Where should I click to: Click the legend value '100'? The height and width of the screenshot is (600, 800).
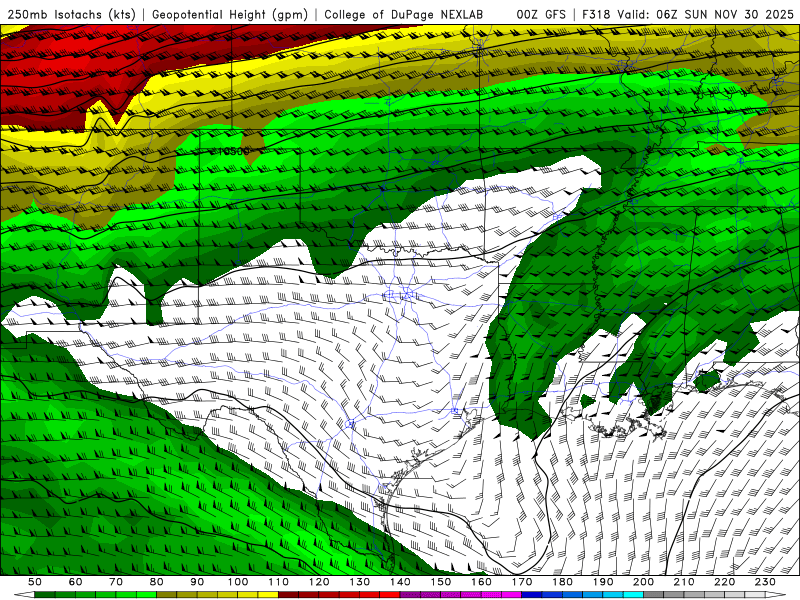tap(238, 582)
